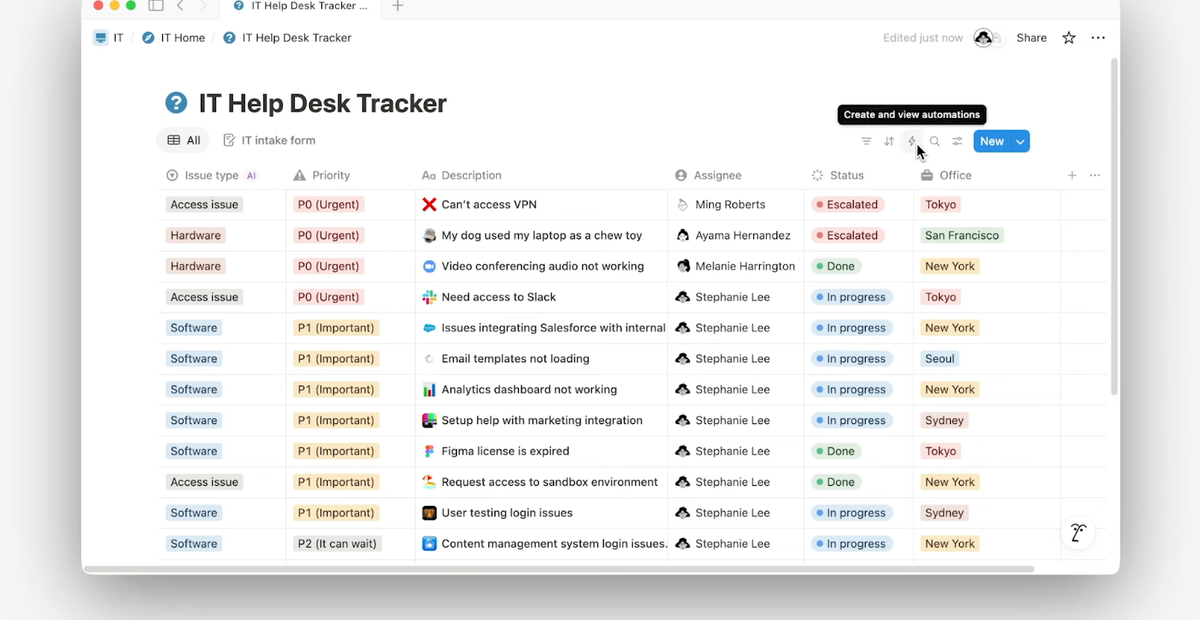The image size is (1200, 620).
Task: Search the database with the magnifying glass icon
Action: click(934, 141)
